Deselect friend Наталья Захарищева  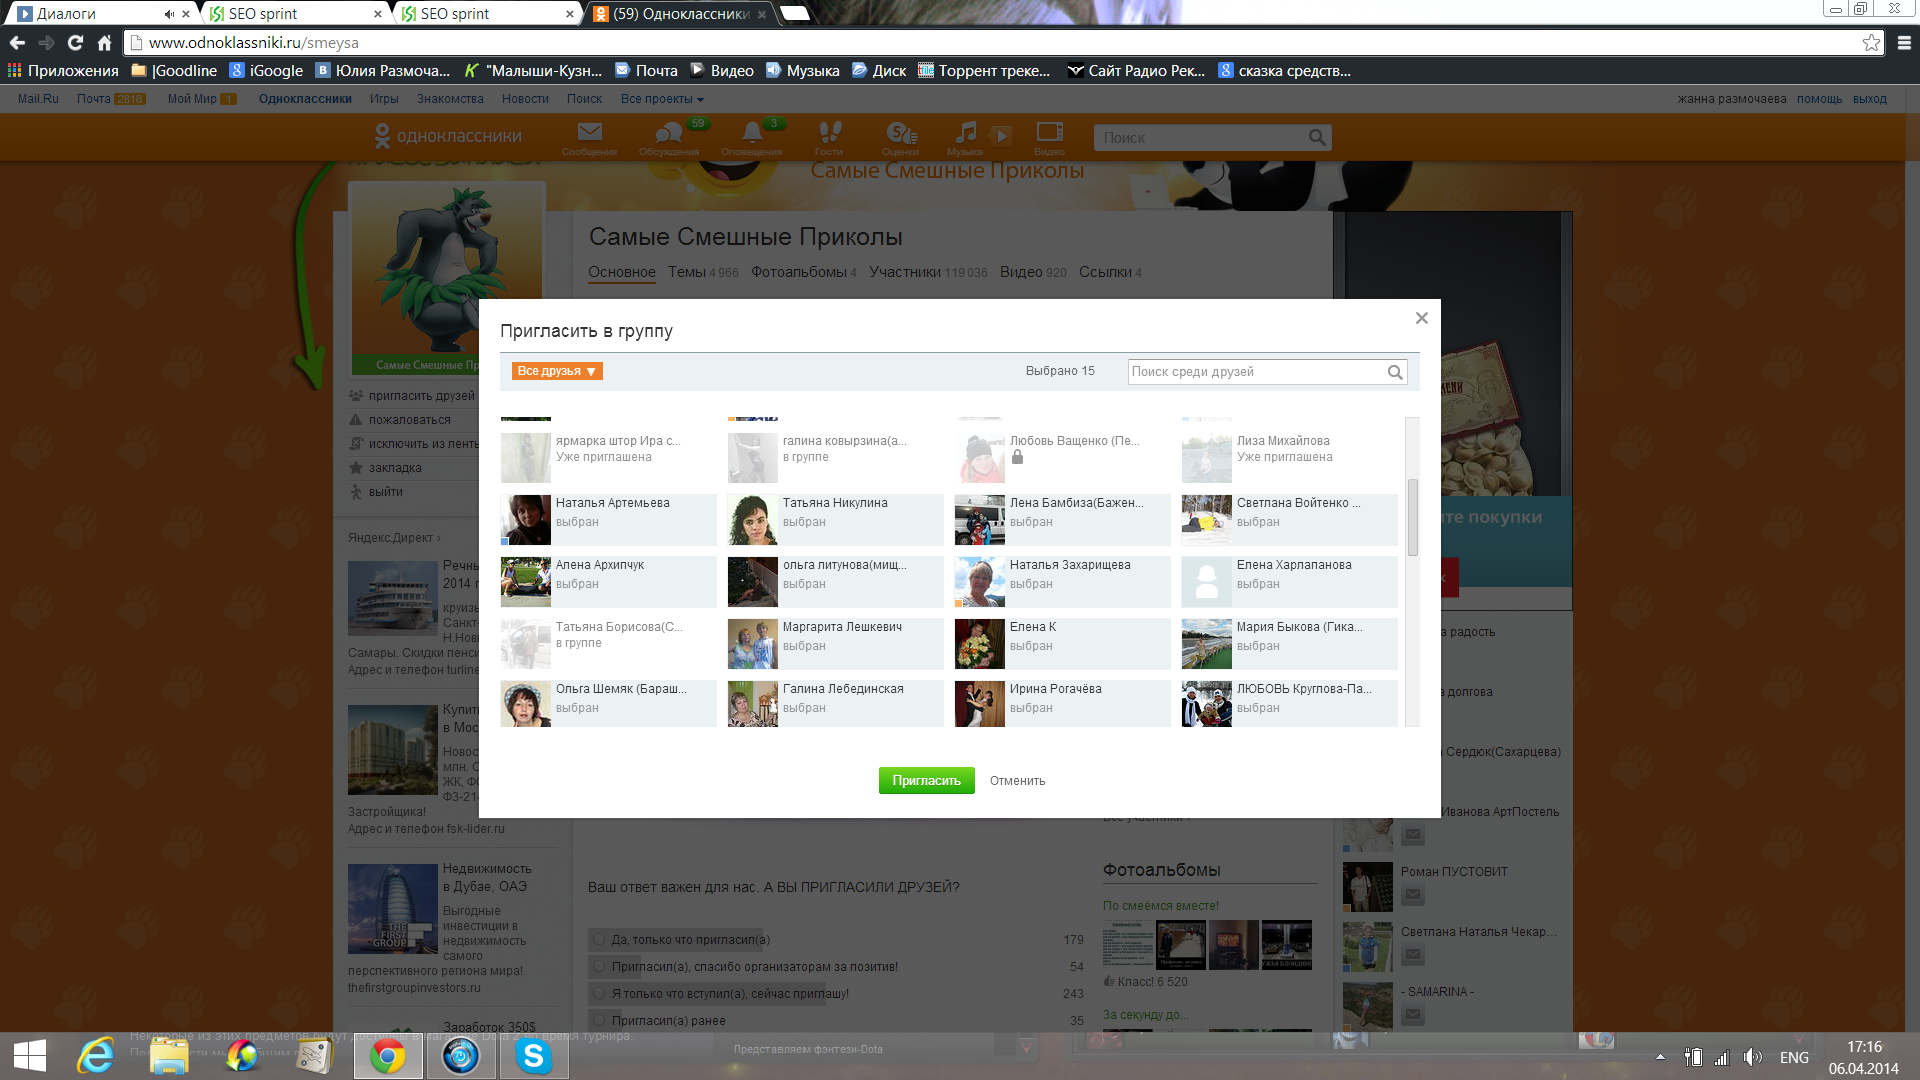click(1062, 581)
